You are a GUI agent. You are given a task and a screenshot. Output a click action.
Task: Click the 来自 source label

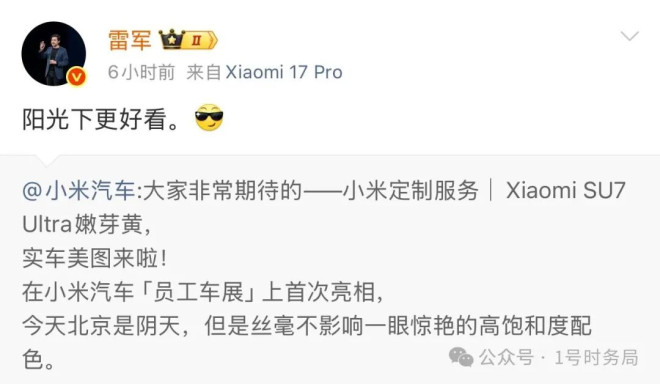pyautogui.click(x=204, y=72)
